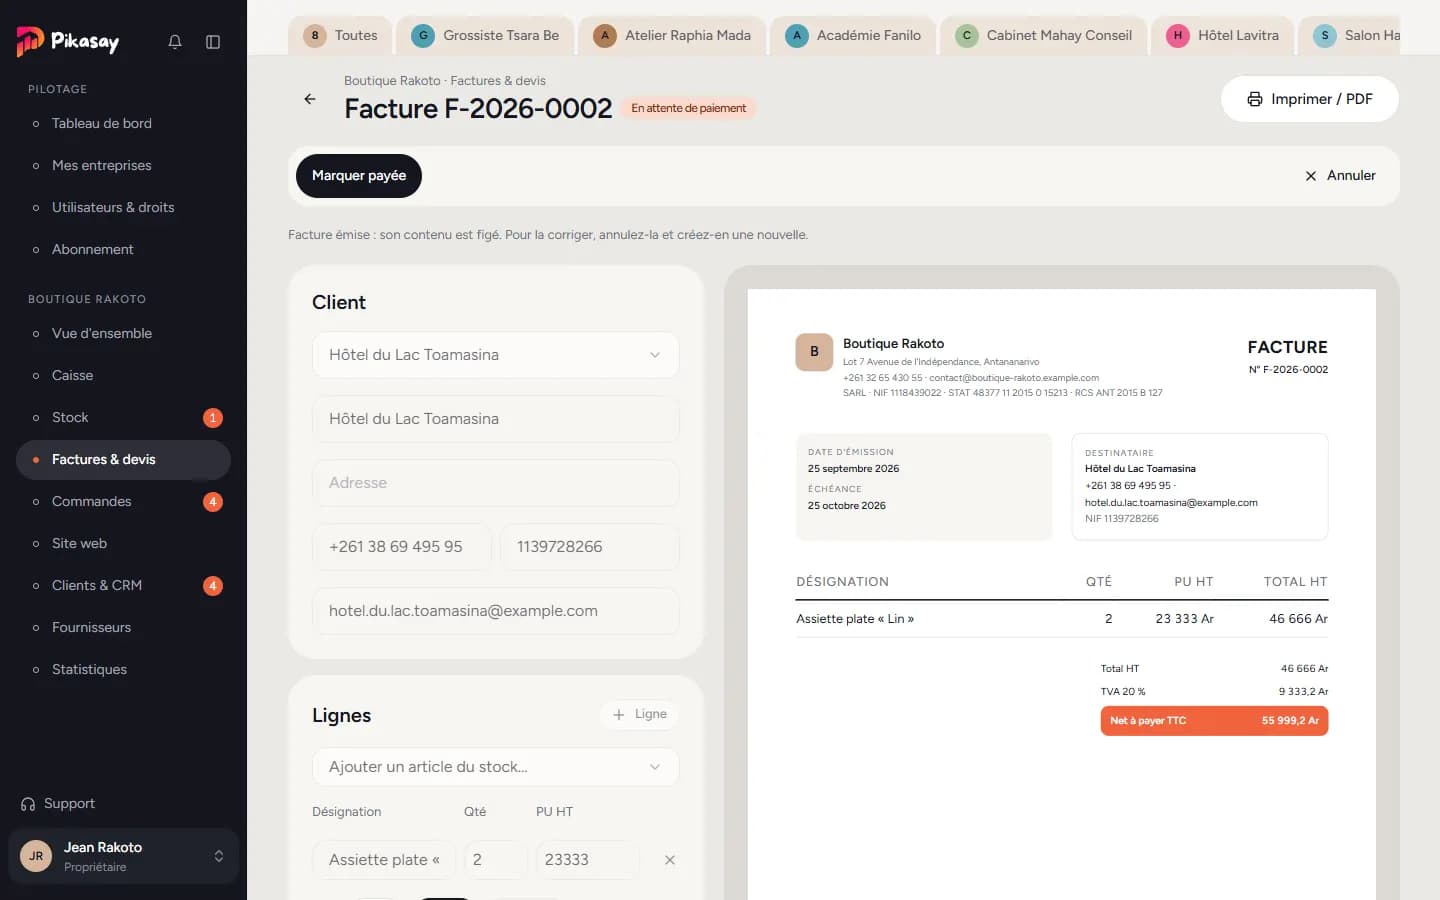Click the Adresse input field
1440x900 pixels.
pyautogui.click(x=496, y=483)
